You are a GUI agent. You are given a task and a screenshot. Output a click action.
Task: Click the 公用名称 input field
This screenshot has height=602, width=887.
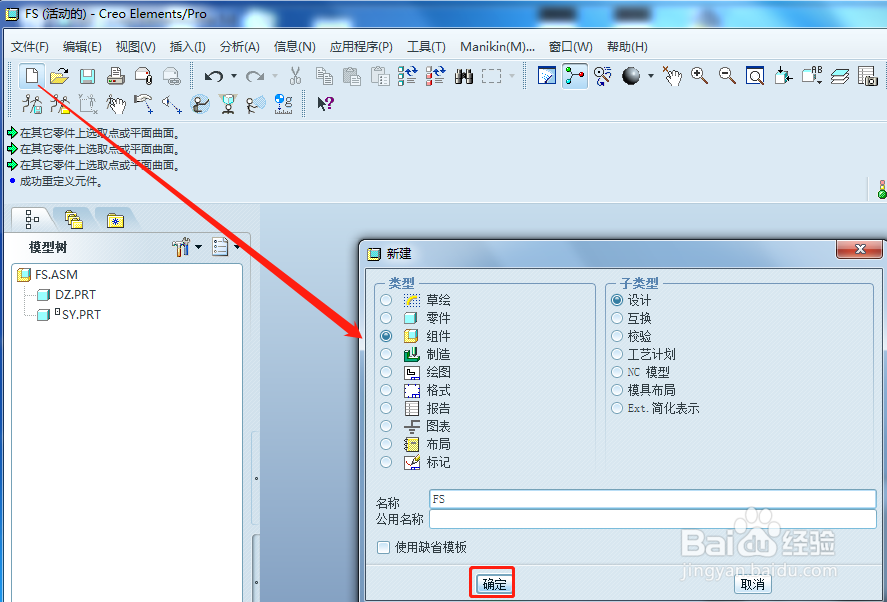coord(653,519)
